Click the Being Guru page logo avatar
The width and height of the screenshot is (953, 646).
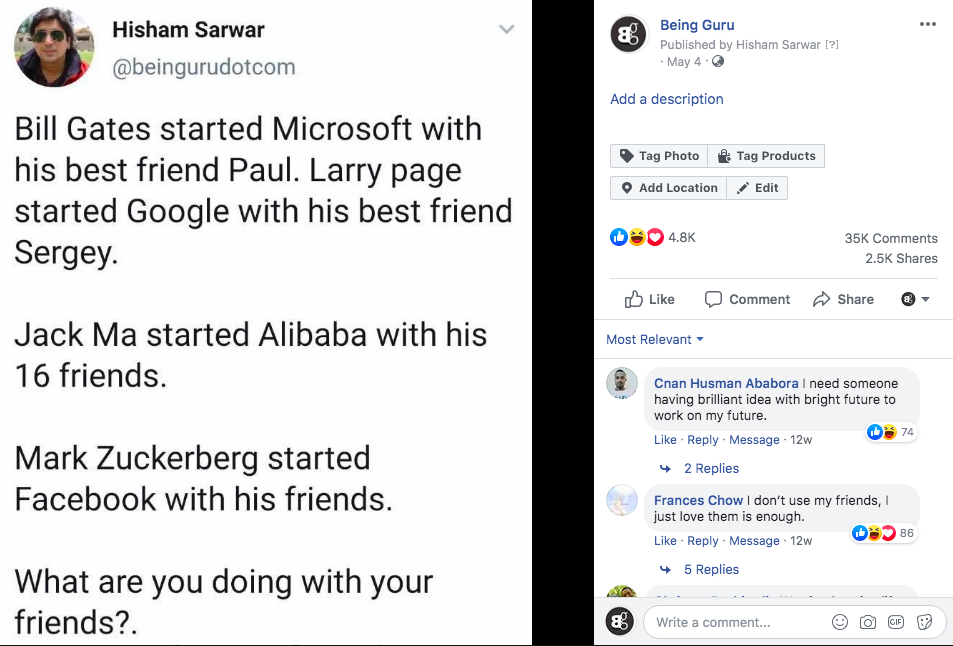pos(628,35)
